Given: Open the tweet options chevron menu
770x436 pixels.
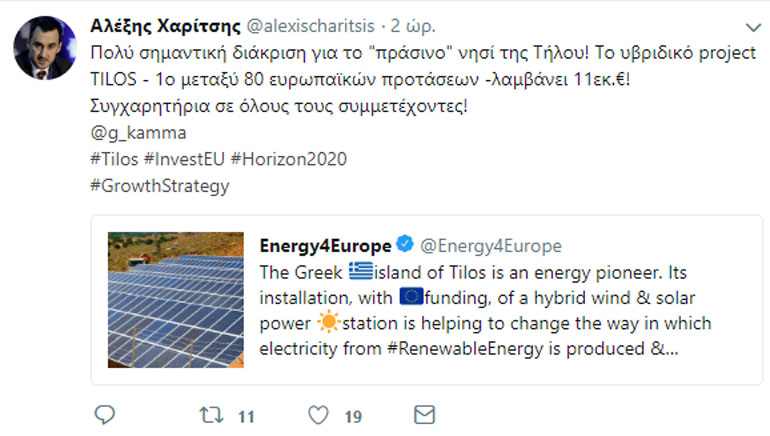Looking at the screenshot, I should click(753, 25).
